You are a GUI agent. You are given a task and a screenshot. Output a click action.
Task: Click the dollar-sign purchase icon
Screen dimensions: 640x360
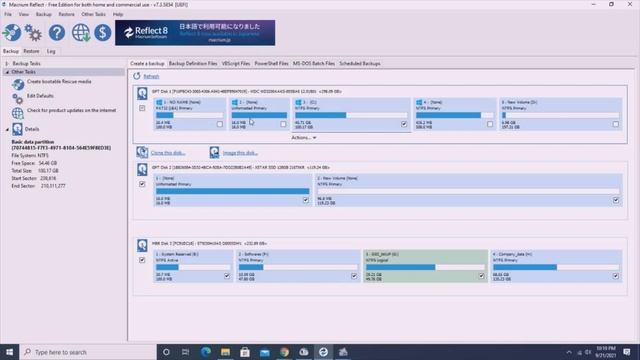pos(102,33)
